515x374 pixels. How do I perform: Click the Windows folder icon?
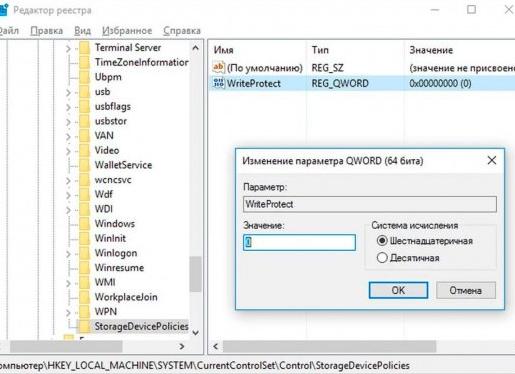[x=85, y=224]
